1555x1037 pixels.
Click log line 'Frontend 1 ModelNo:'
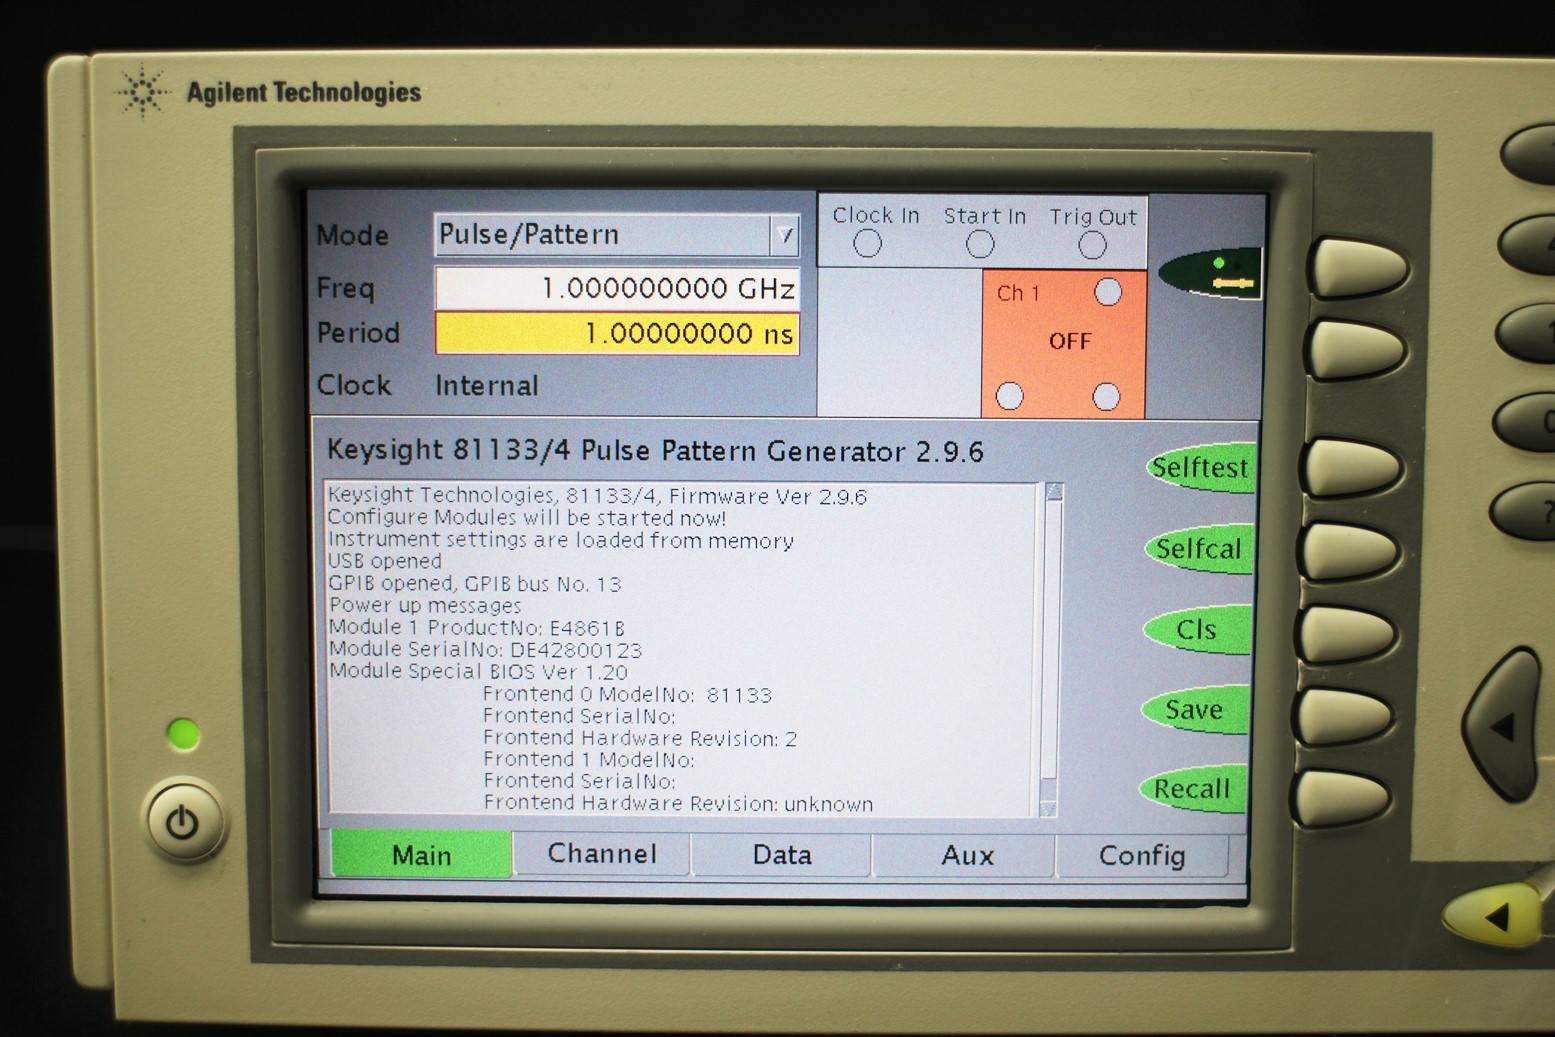pos(588,759)
